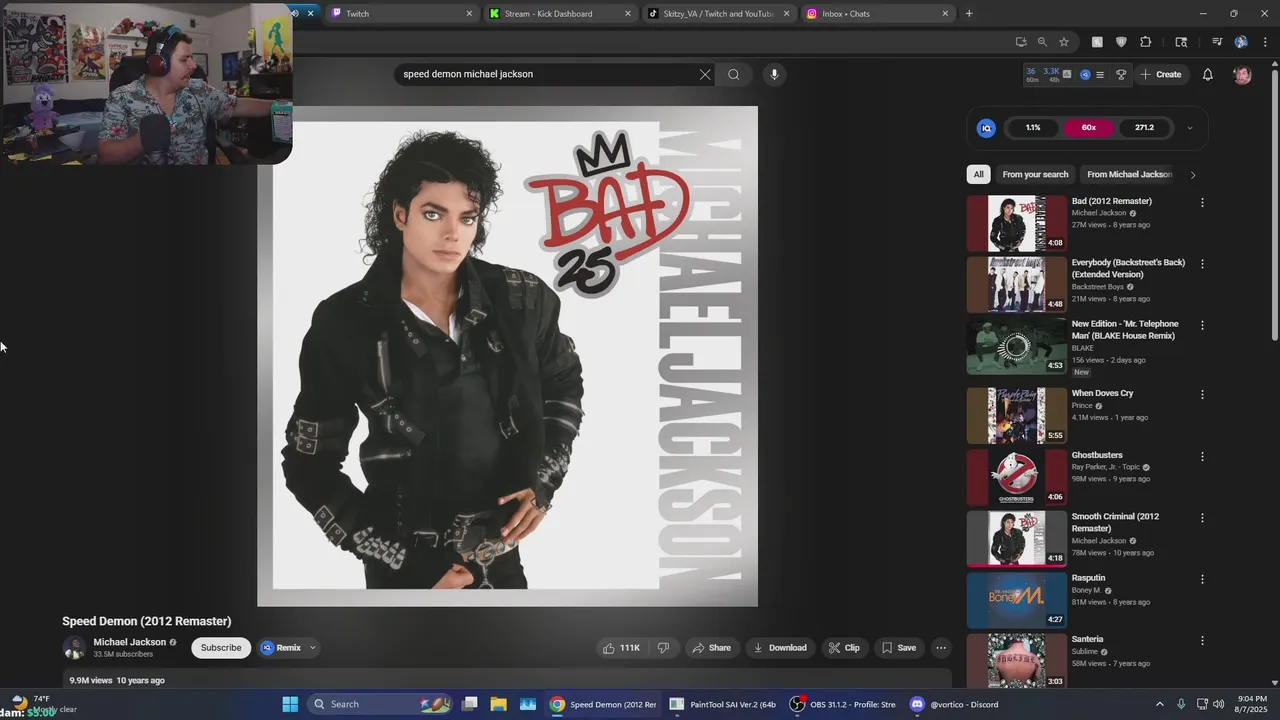
Task: Show hidden system tray icons chevron
Action: [1160, 704]
